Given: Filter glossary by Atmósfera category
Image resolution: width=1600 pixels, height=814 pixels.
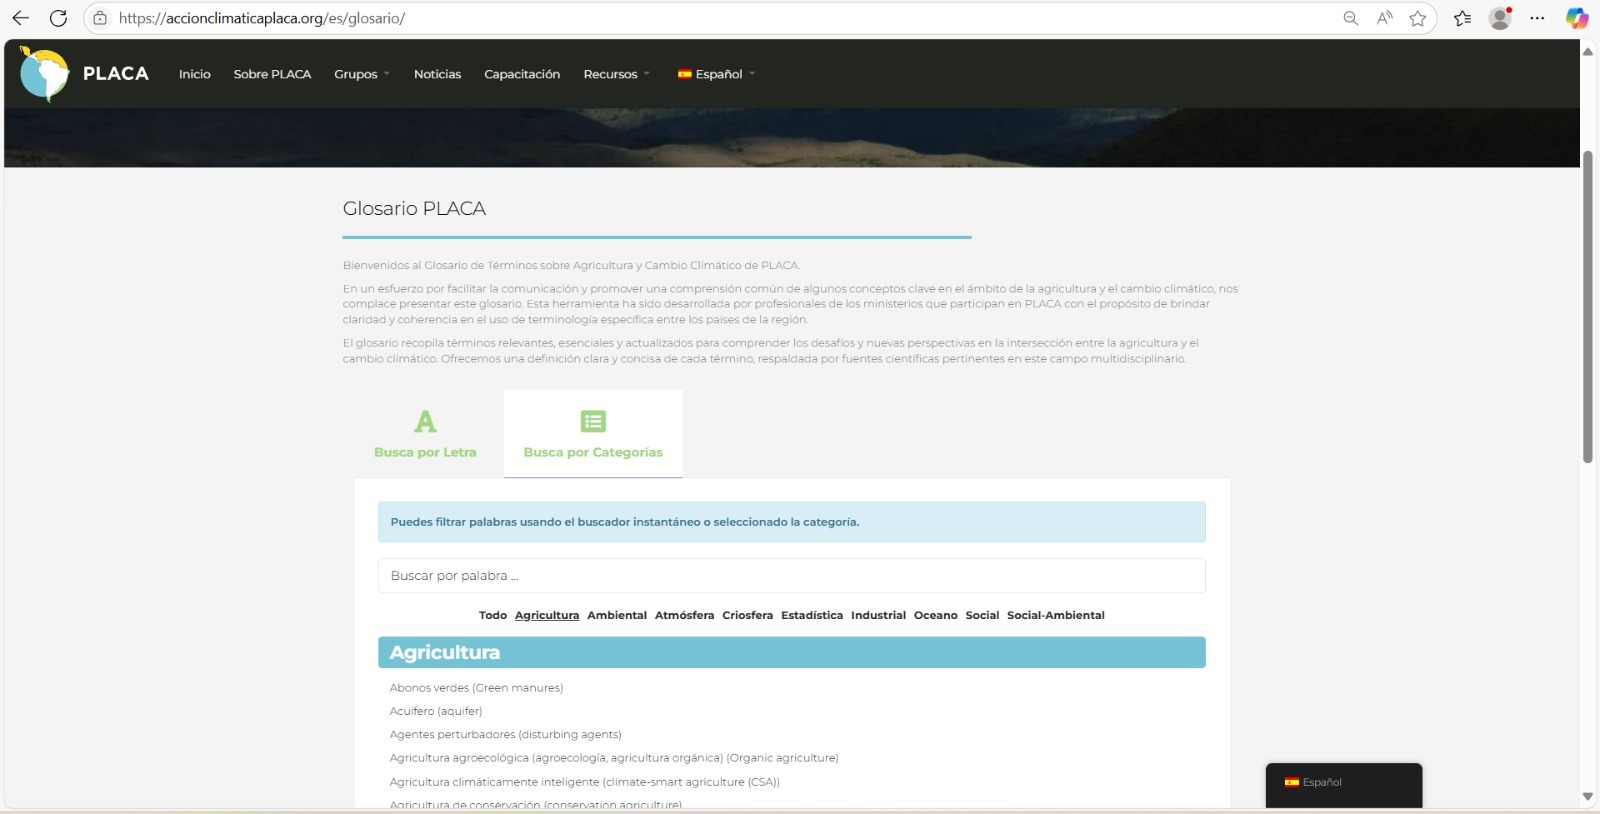Looking at the screenshot, I should pyautogui.click(x=684, y=615).
